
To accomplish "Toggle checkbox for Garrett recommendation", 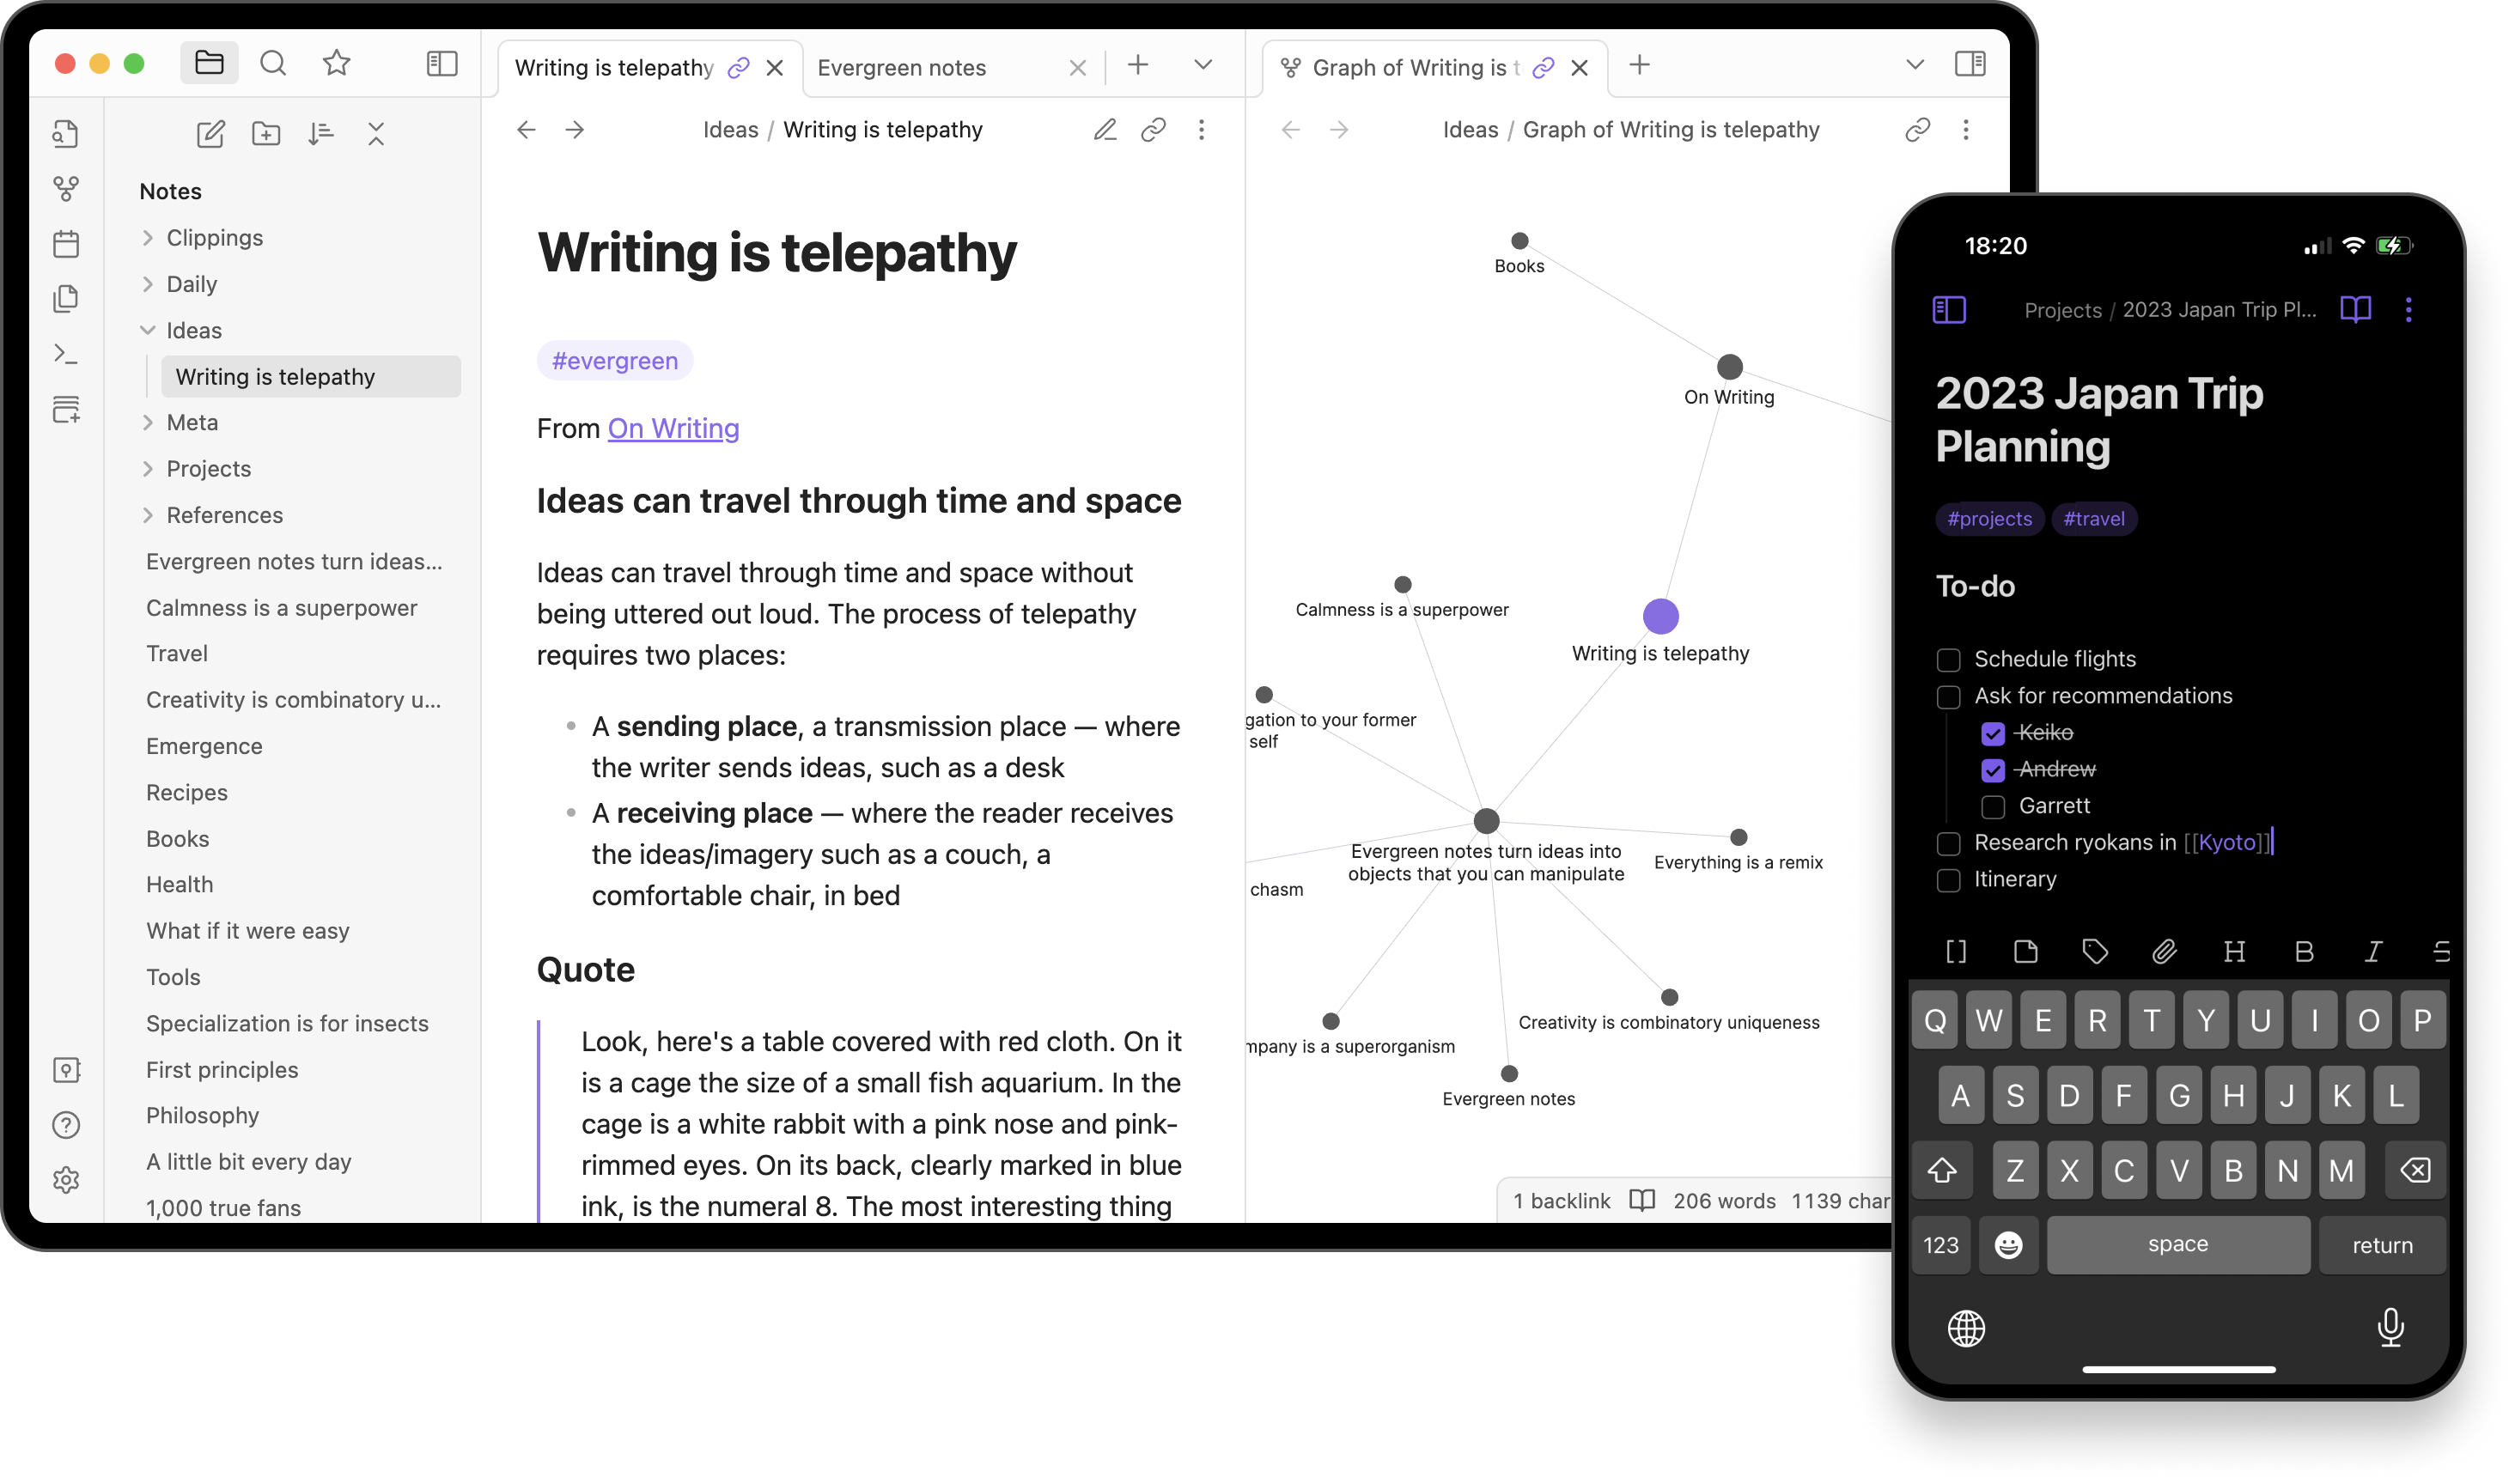I will [1990, 806].
